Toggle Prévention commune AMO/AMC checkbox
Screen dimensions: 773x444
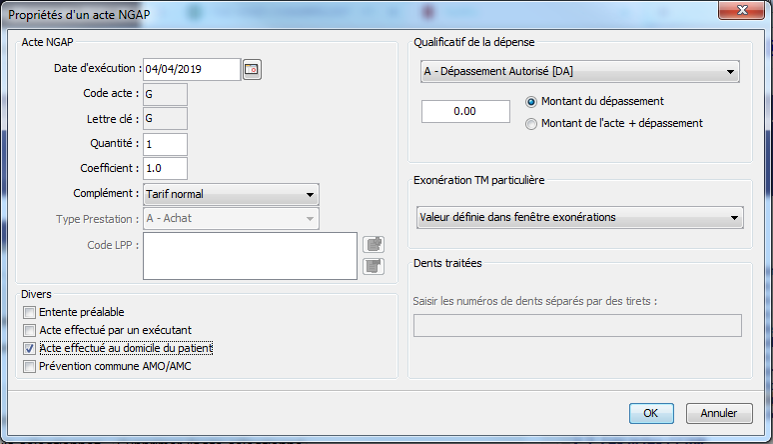[29, 366]
